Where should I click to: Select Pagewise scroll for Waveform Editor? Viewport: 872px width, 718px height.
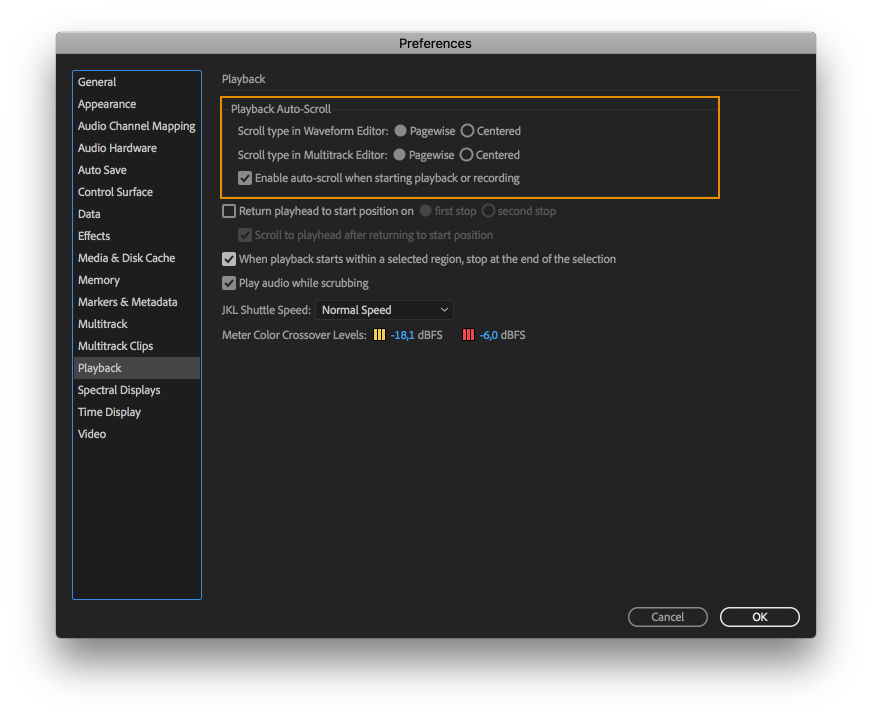tap(399, 130)
